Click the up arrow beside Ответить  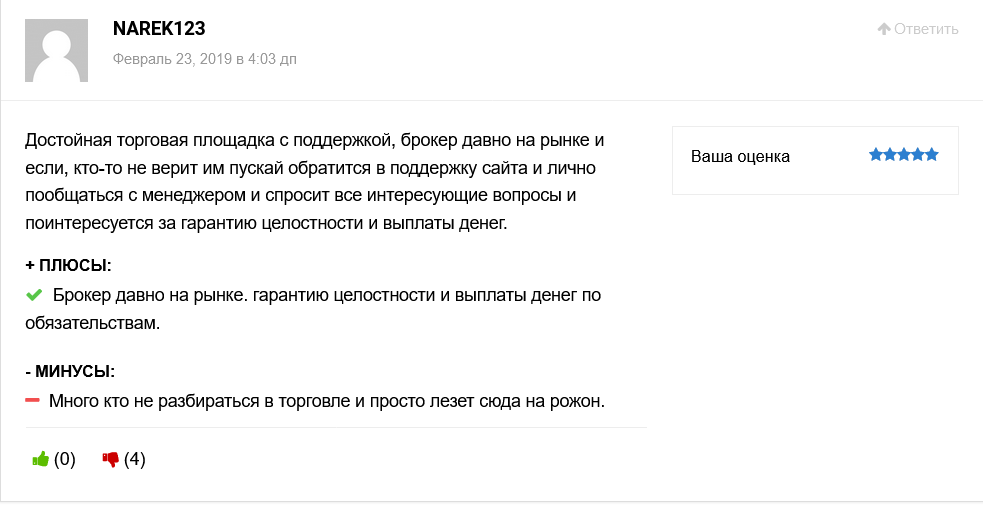[x=884, y=29]
